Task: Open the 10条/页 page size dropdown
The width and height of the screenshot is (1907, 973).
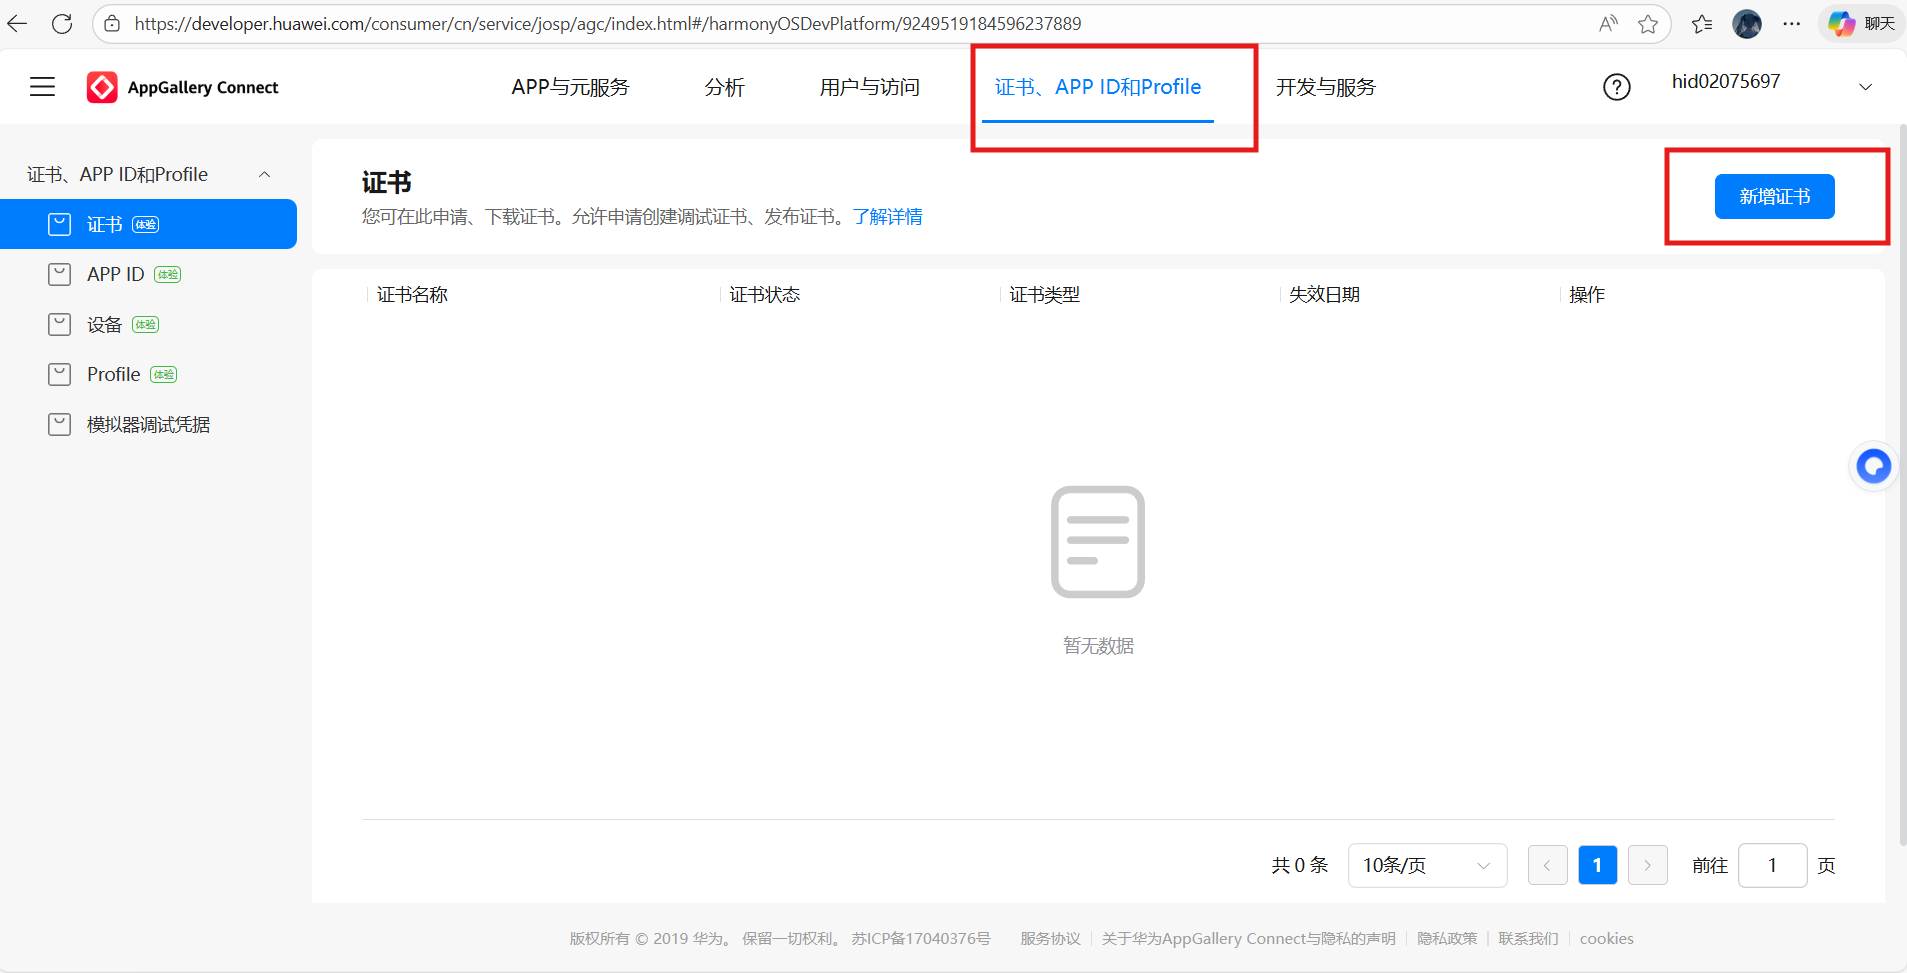Action: point(1426,865)
